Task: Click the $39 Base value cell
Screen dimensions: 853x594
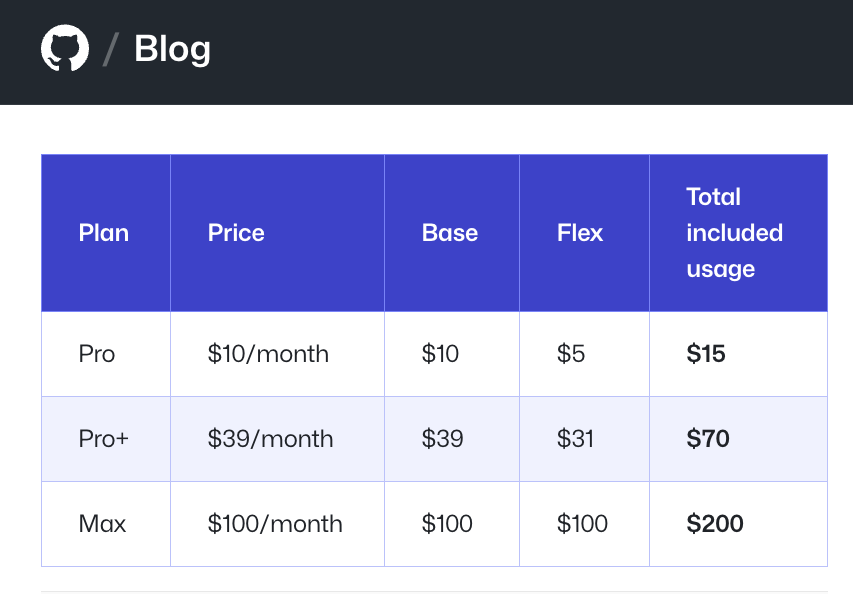Action: (x=452, y=439)
